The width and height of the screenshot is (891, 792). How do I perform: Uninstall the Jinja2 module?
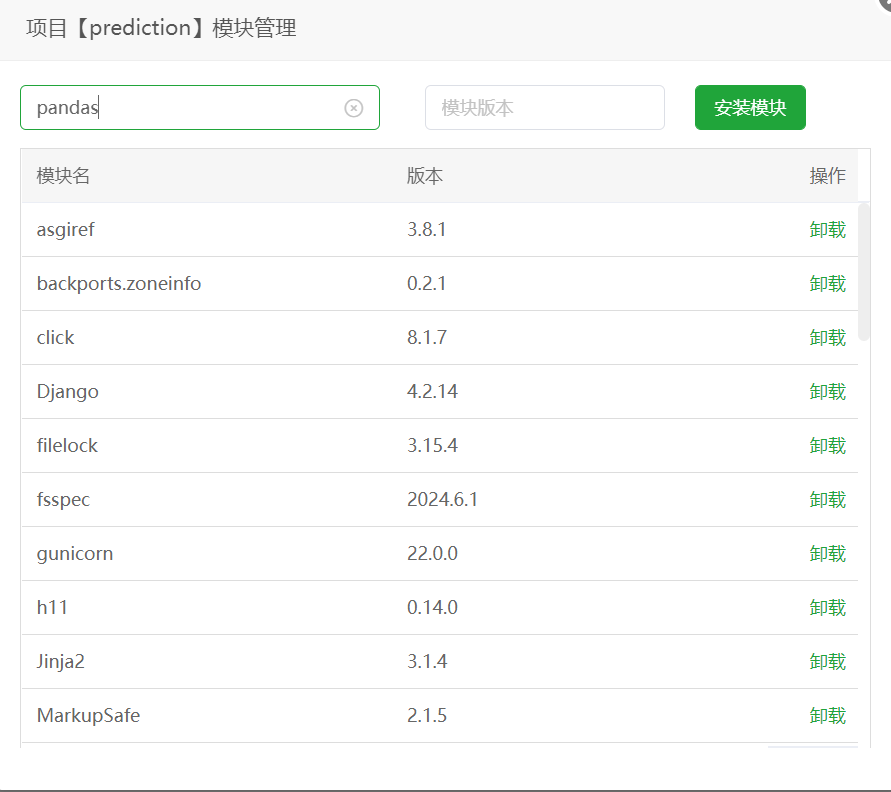click(x=827, y=661)
